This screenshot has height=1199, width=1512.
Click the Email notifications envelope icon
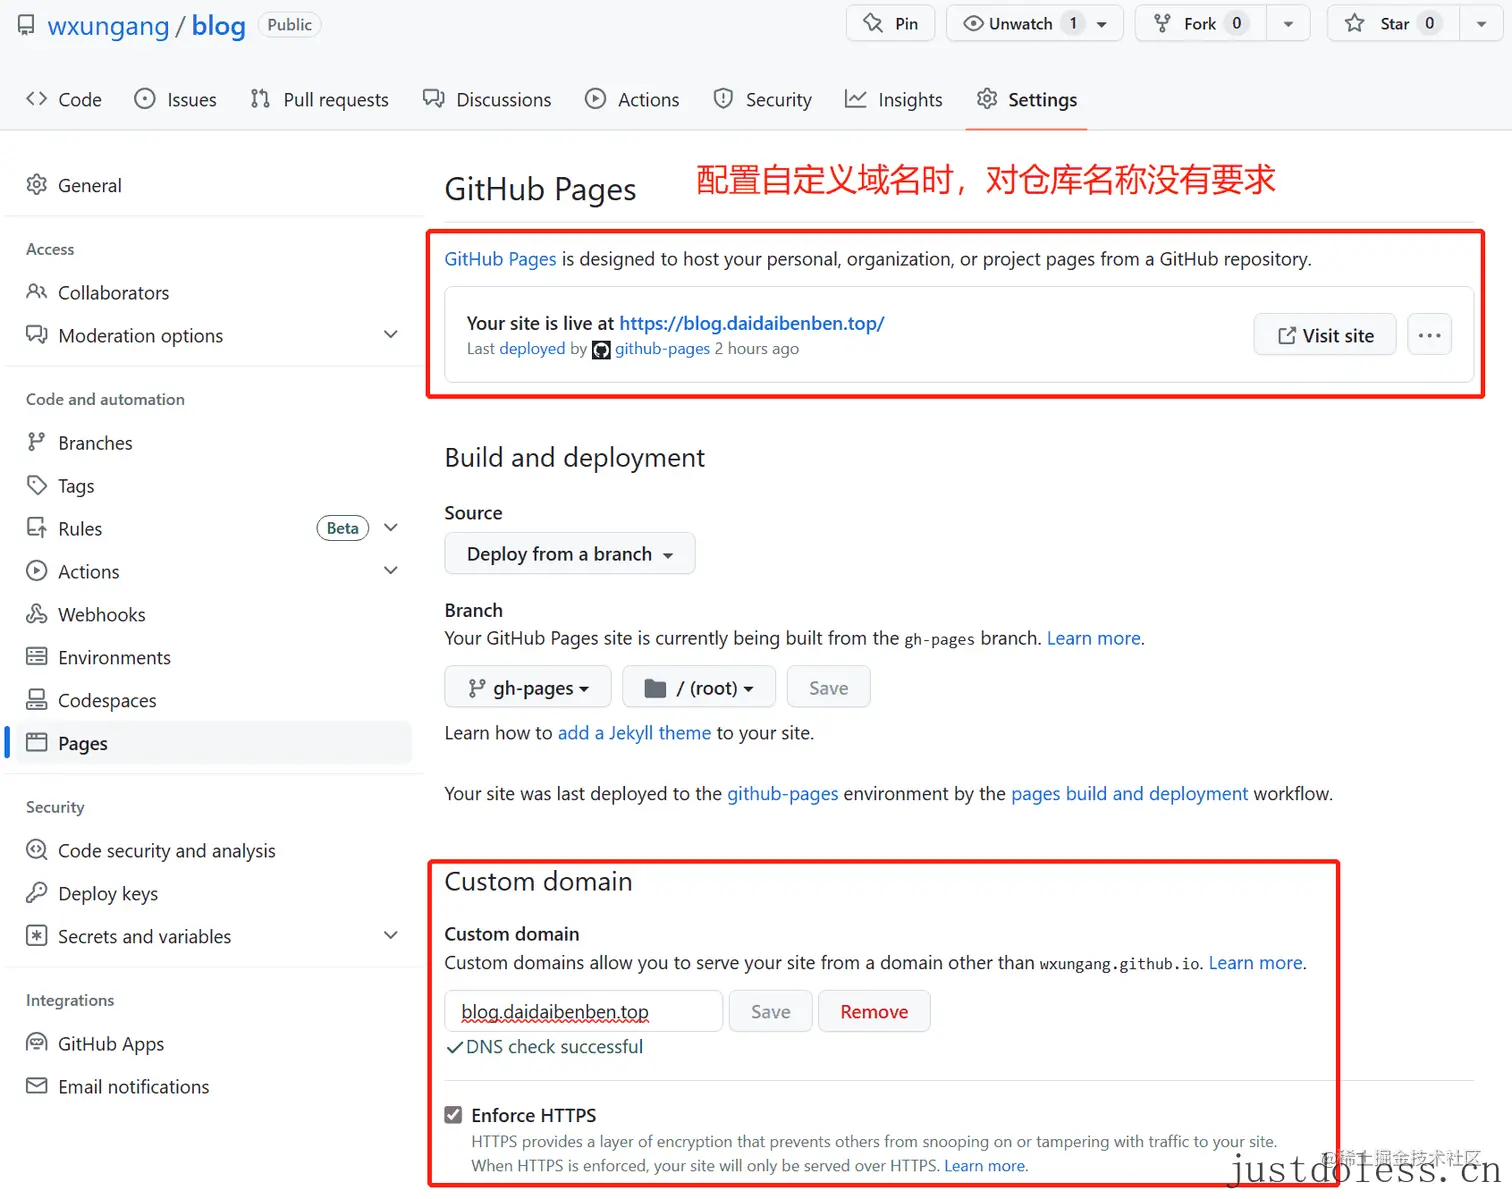[37, 1085]
